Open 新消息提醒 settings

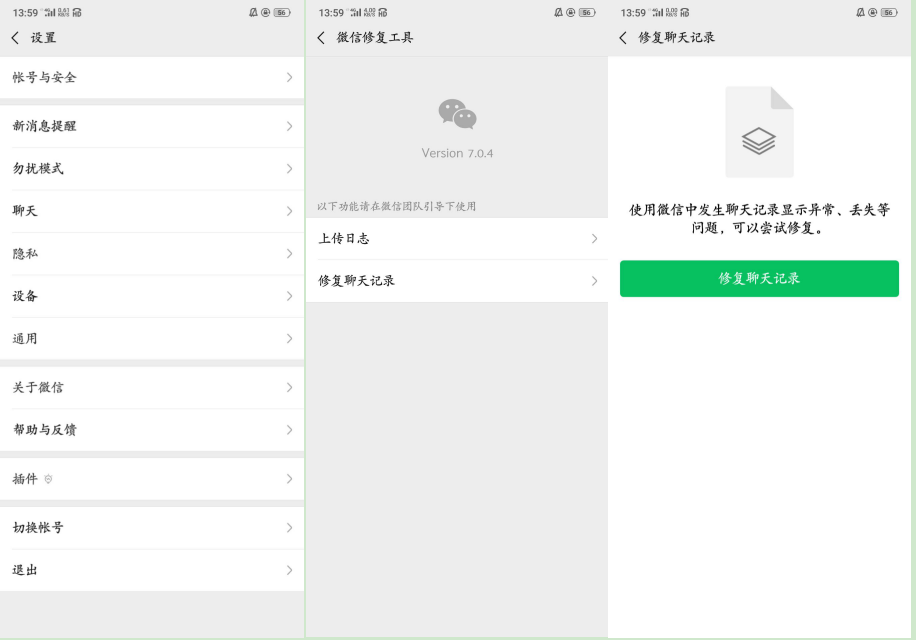(152, 126)
